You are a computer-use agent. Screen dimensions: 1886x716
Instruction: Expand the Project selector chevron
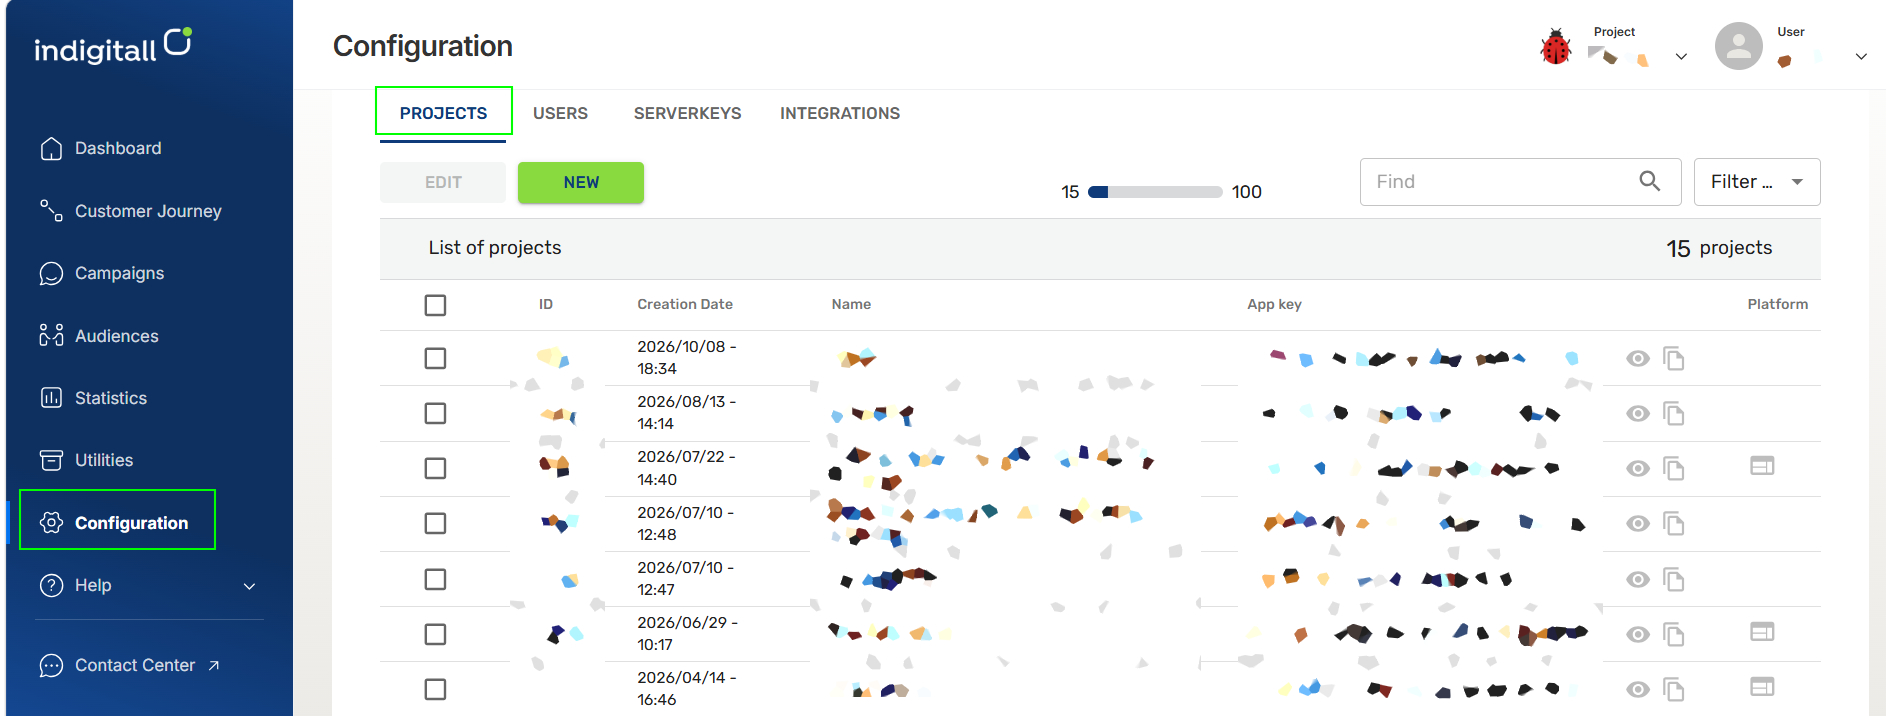click(x=1681, y=57)
